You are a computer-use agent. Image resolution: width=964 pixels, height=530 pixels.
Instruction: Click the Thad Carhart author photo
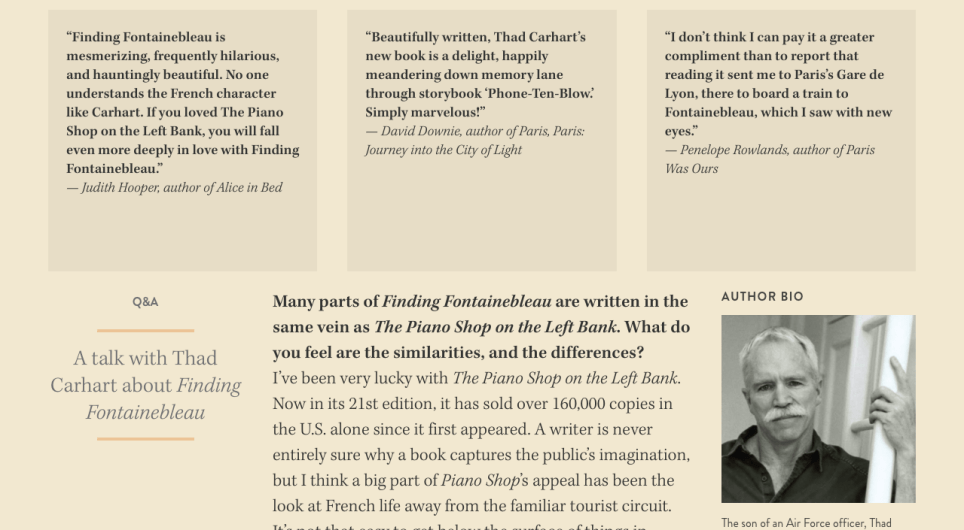(x=818, y=409)
